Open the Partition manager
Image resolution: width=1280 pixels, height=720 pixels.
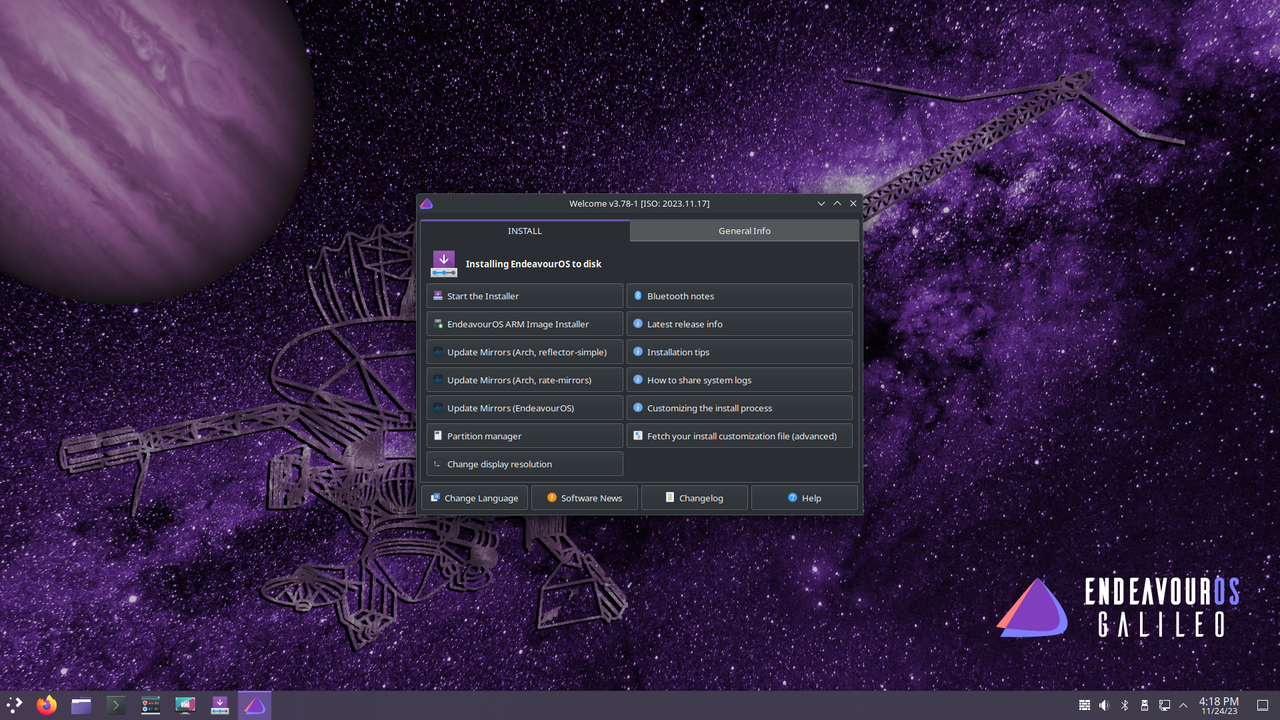point(525,436)
